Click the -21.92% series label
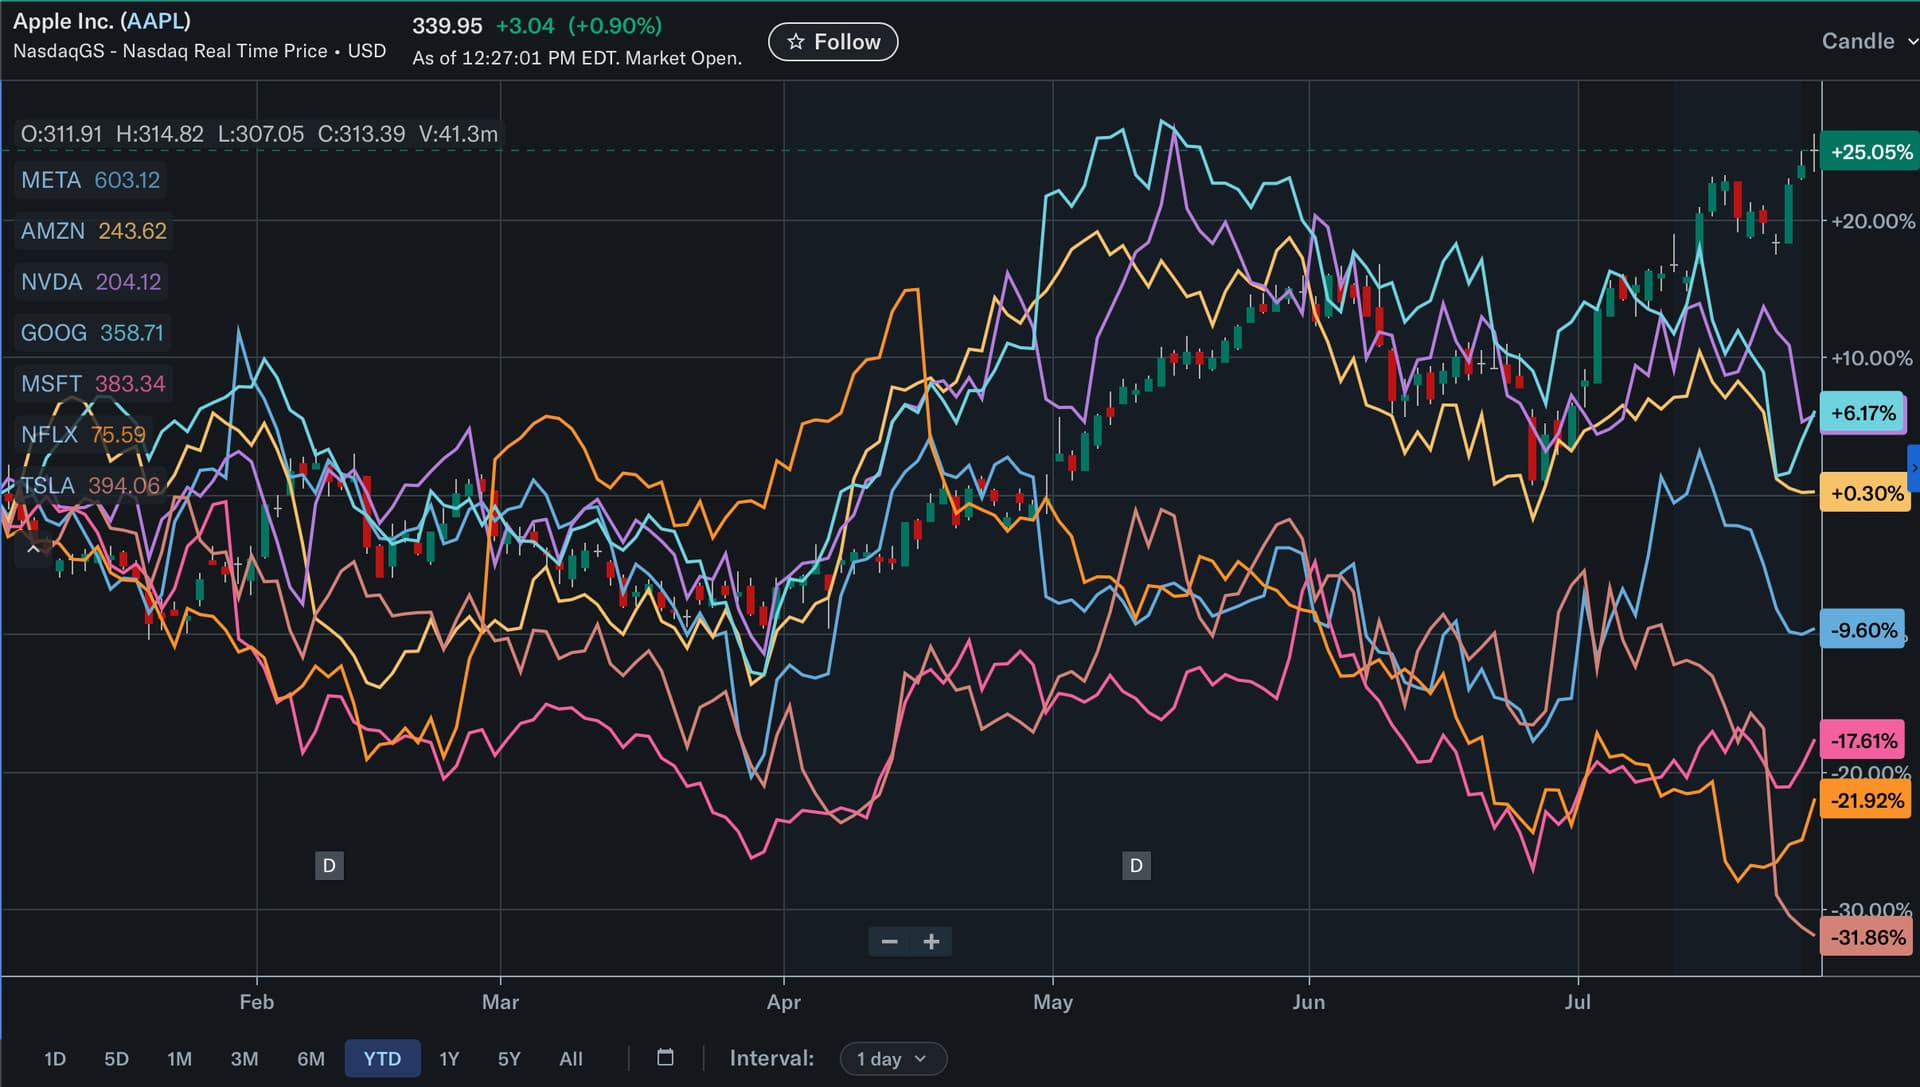 pos(1866,801)
